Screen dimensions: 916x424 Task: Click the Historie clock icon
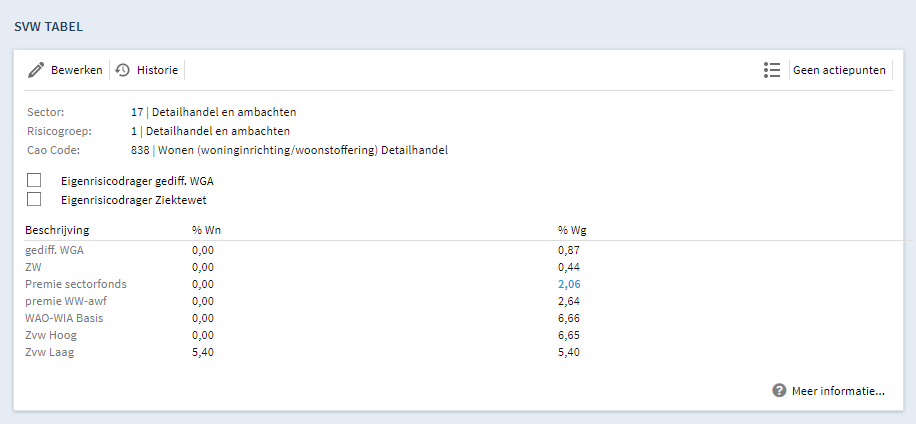point(123,70)
